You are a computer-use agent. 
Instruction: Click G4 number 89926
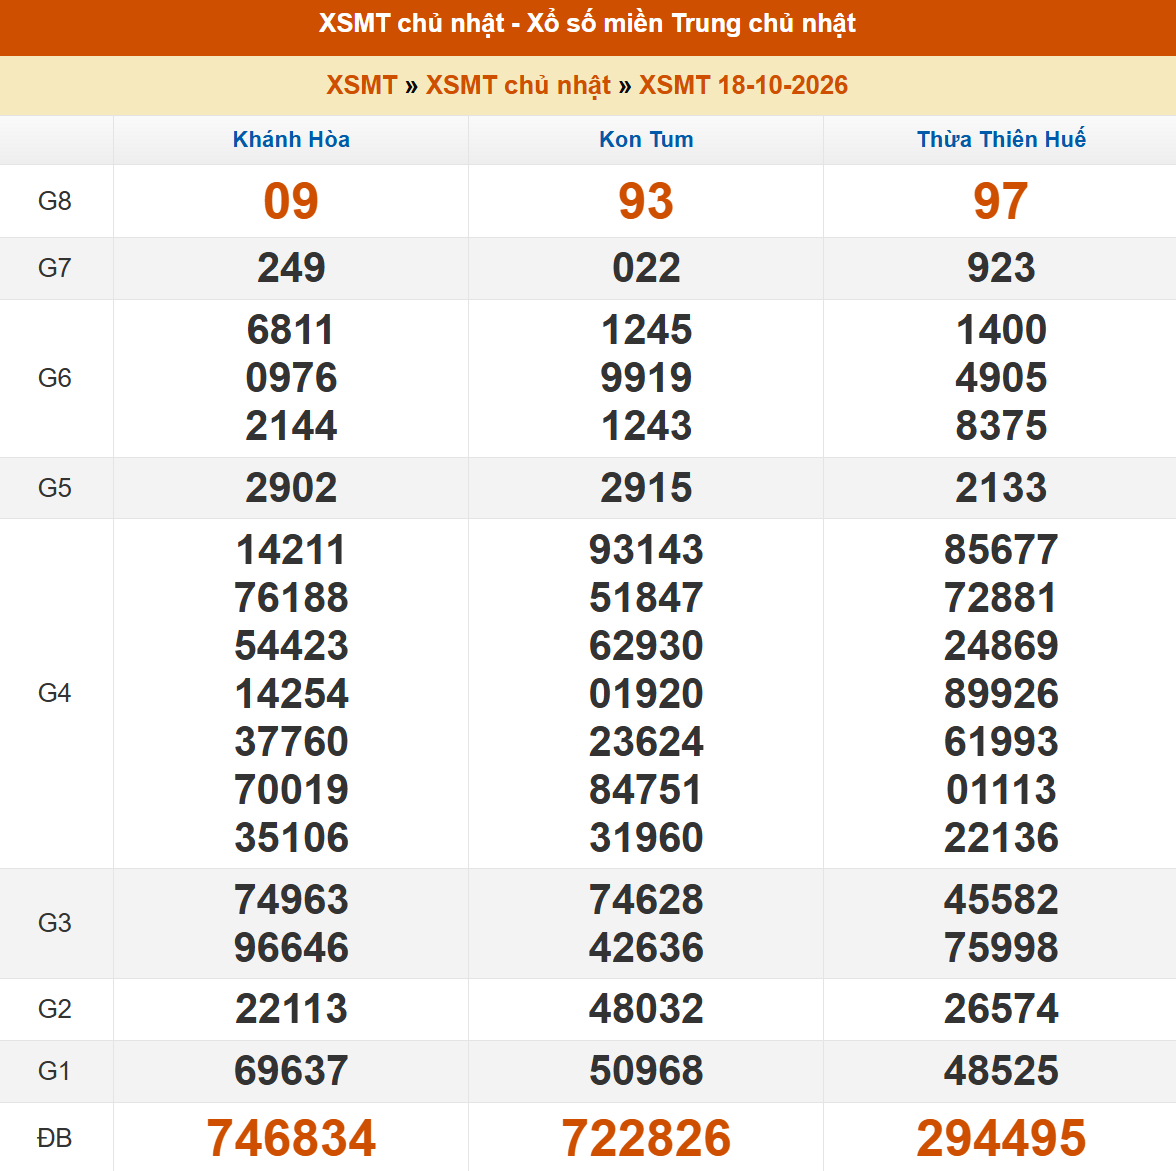pyautogui.click(x=1001, y=694)
